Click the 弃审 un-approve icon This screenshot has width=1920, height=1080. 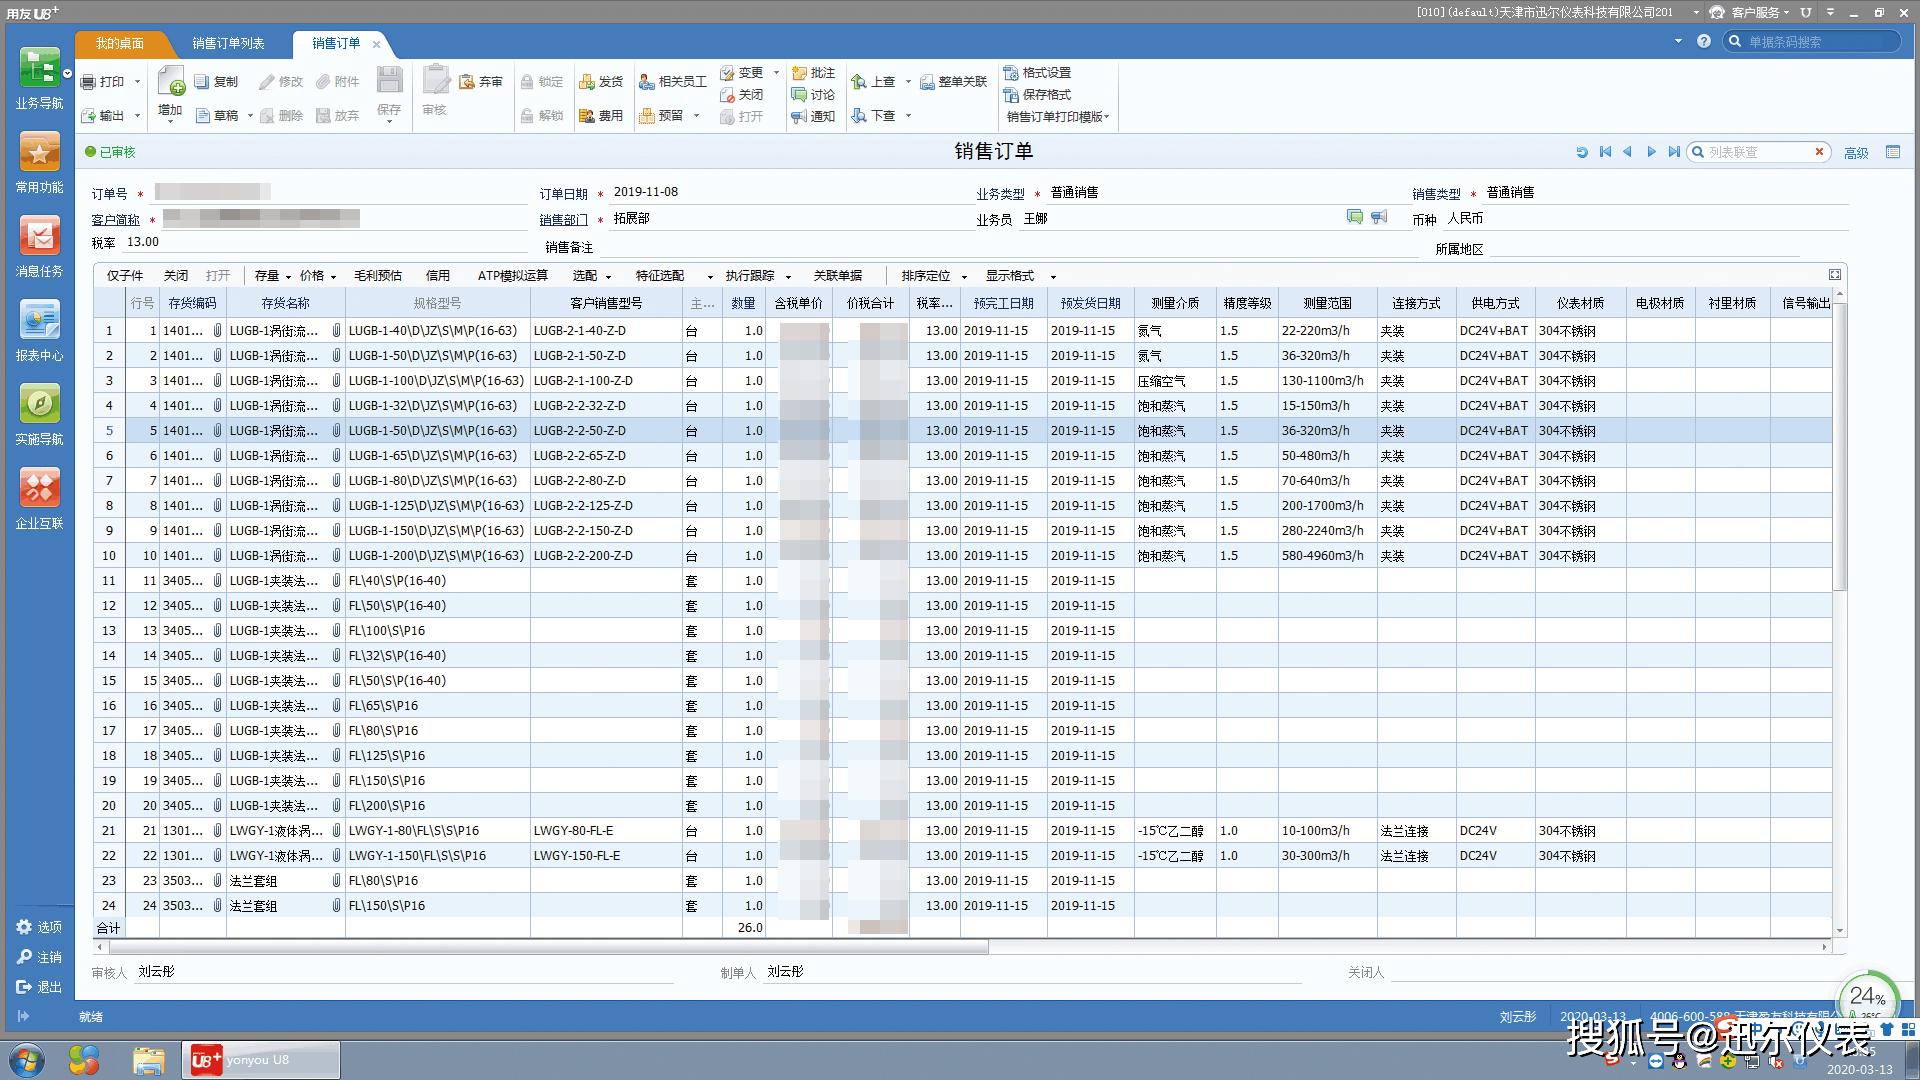click(x=467, y=82)
